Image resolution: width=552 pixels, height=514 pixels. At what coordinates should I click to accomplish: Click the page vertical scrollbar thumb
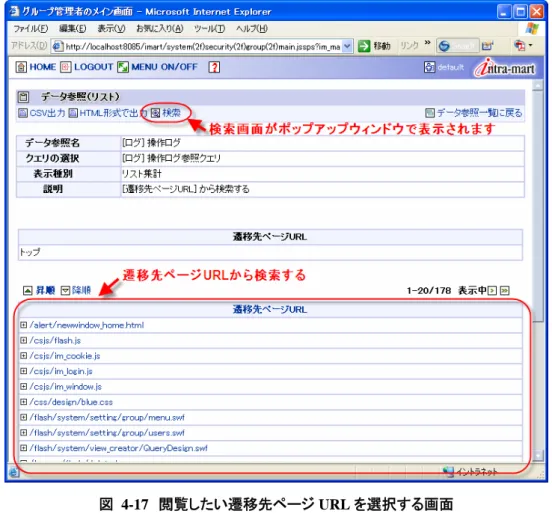click(537, 206)
